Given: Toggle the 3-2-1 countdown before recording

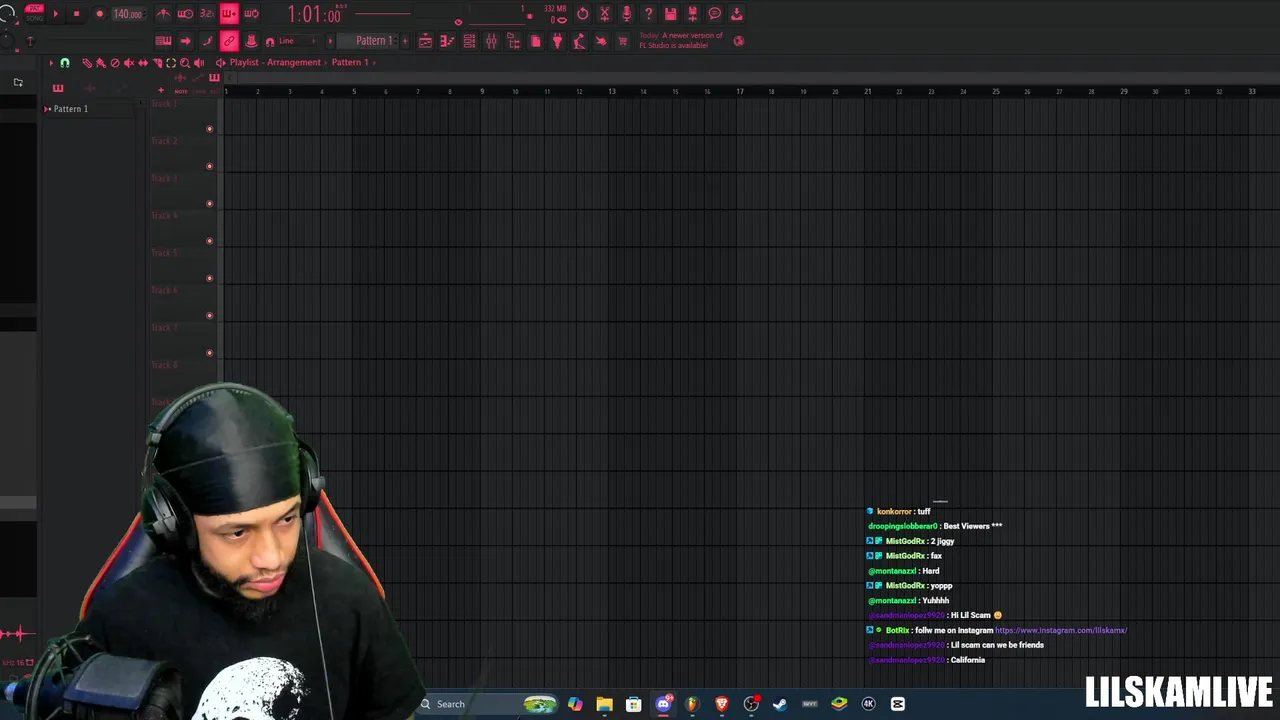Looking at the screenshot, I should click(x=207, y=14).
